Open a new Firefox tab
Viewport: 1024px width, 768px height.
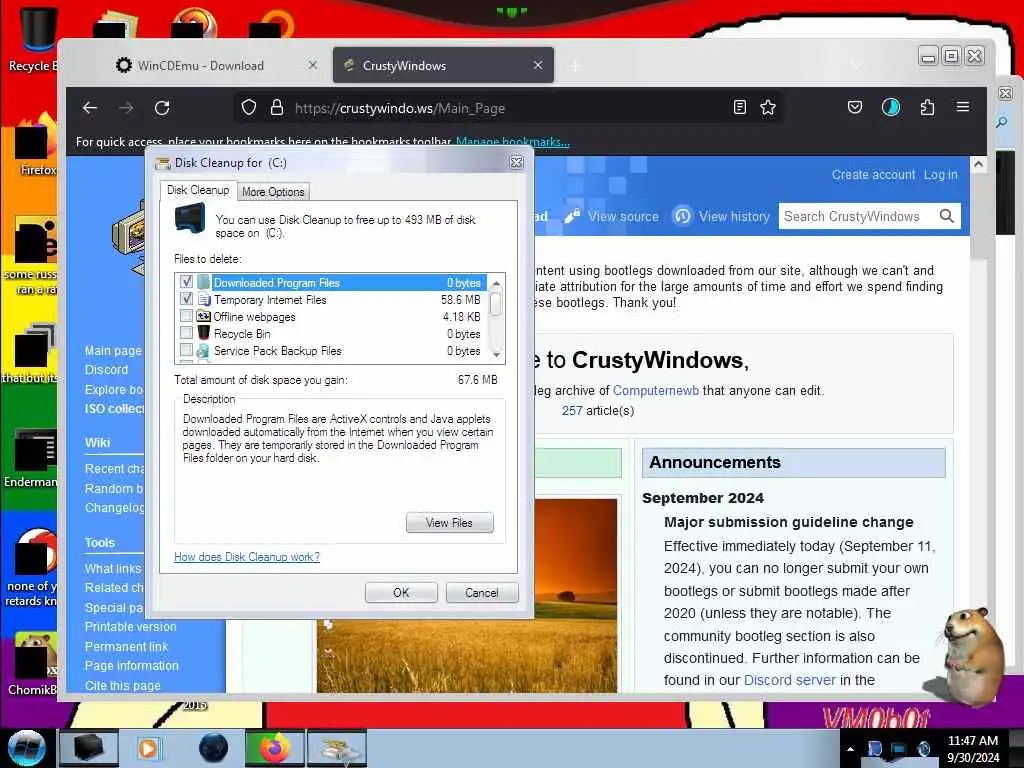tap(575, 66)
